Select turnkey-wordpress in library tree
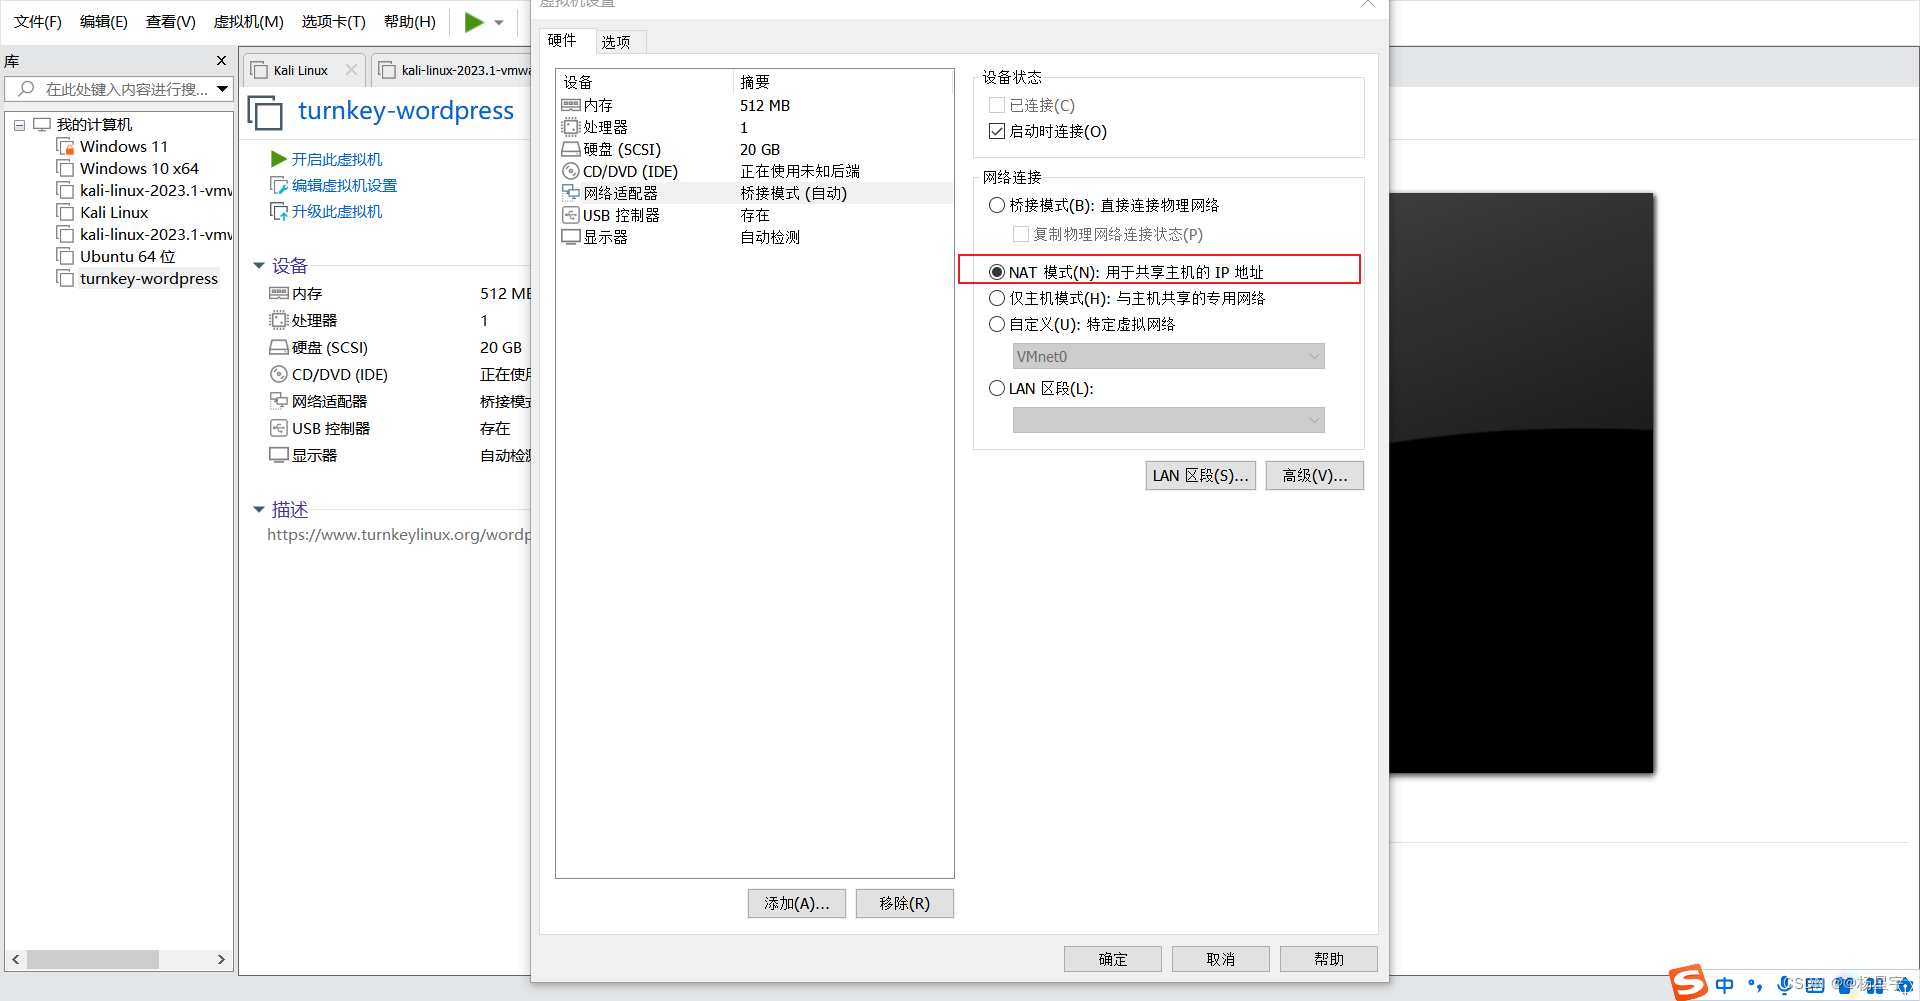 pos(149,279)
